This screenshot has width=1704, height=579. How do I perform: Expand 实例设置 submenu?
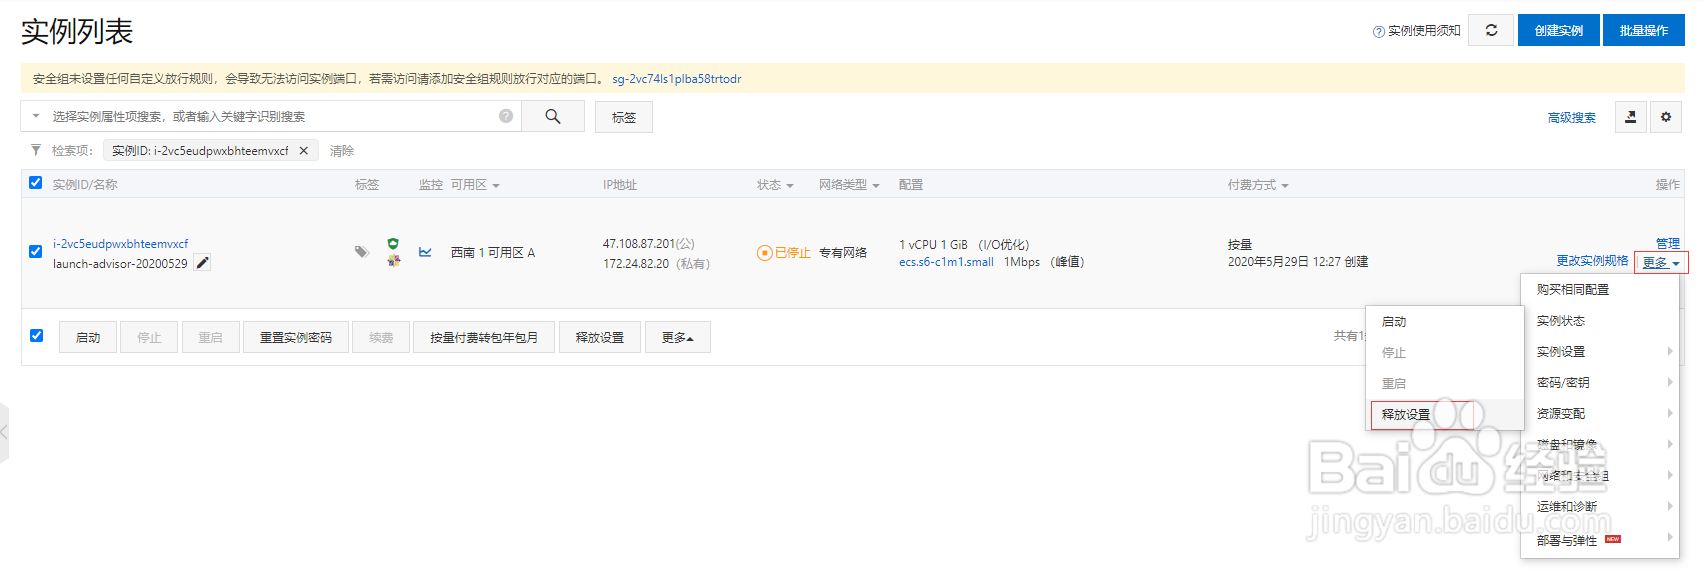(1600, 351)
